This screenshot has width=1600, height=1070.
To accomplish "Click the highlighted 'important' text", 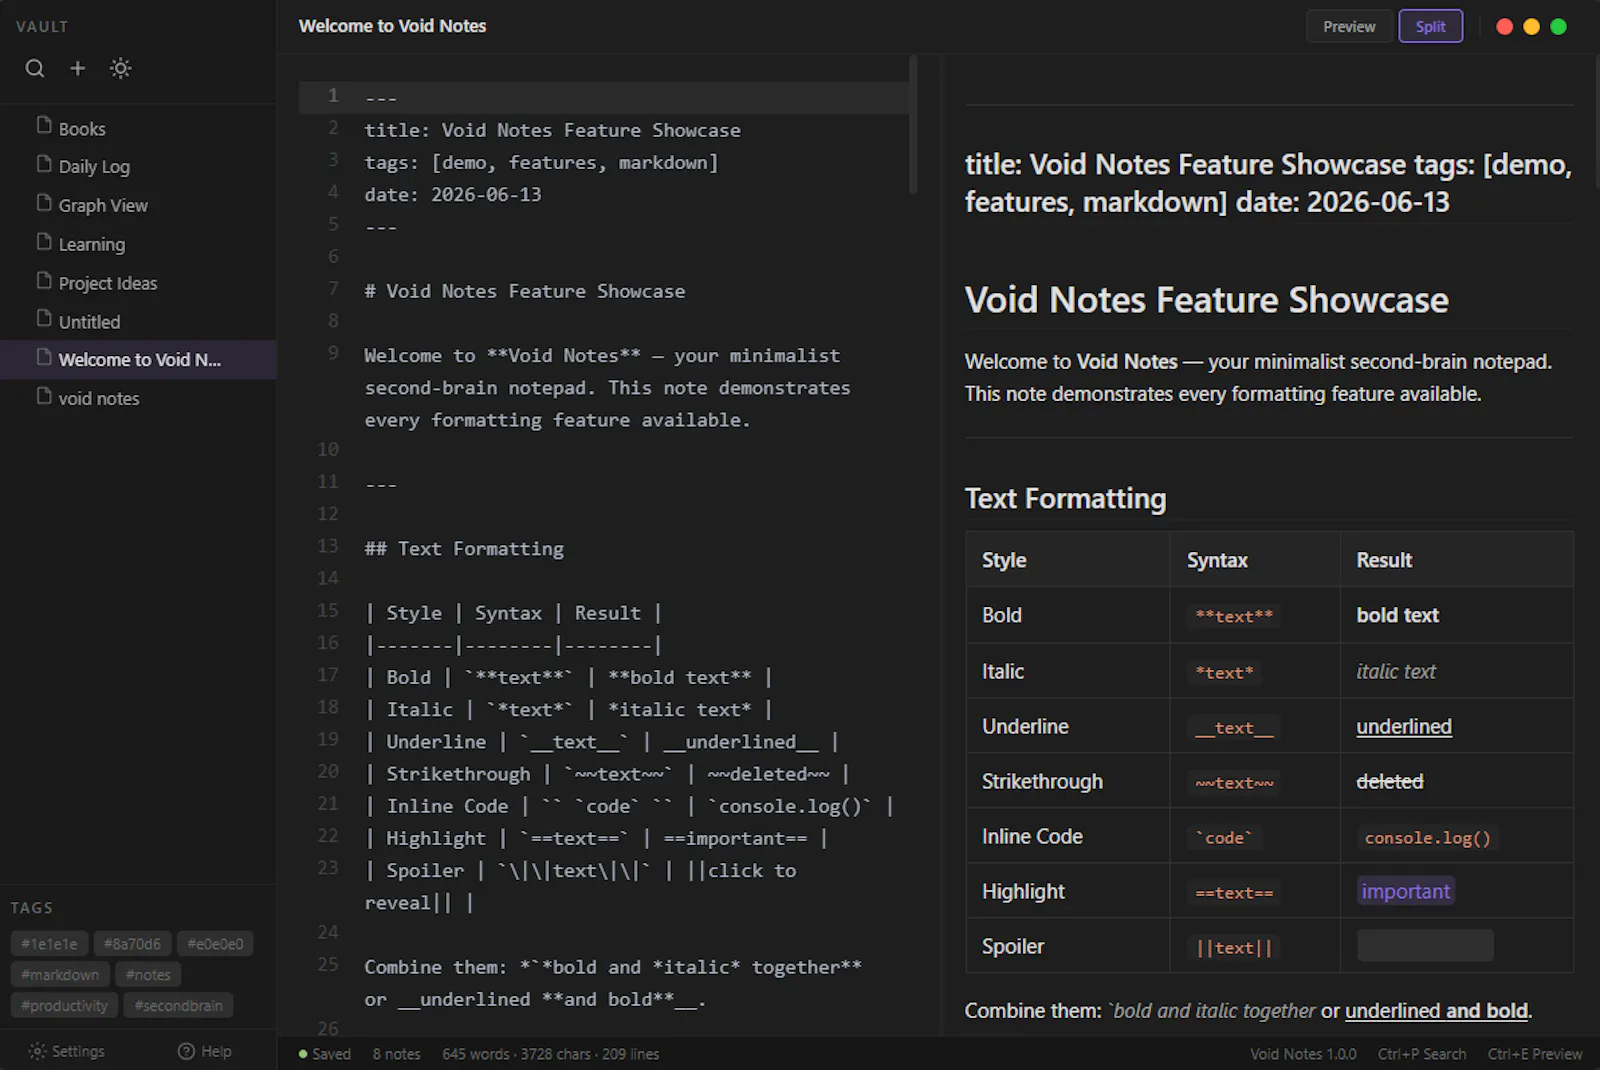I will (x=1405, y=891).
